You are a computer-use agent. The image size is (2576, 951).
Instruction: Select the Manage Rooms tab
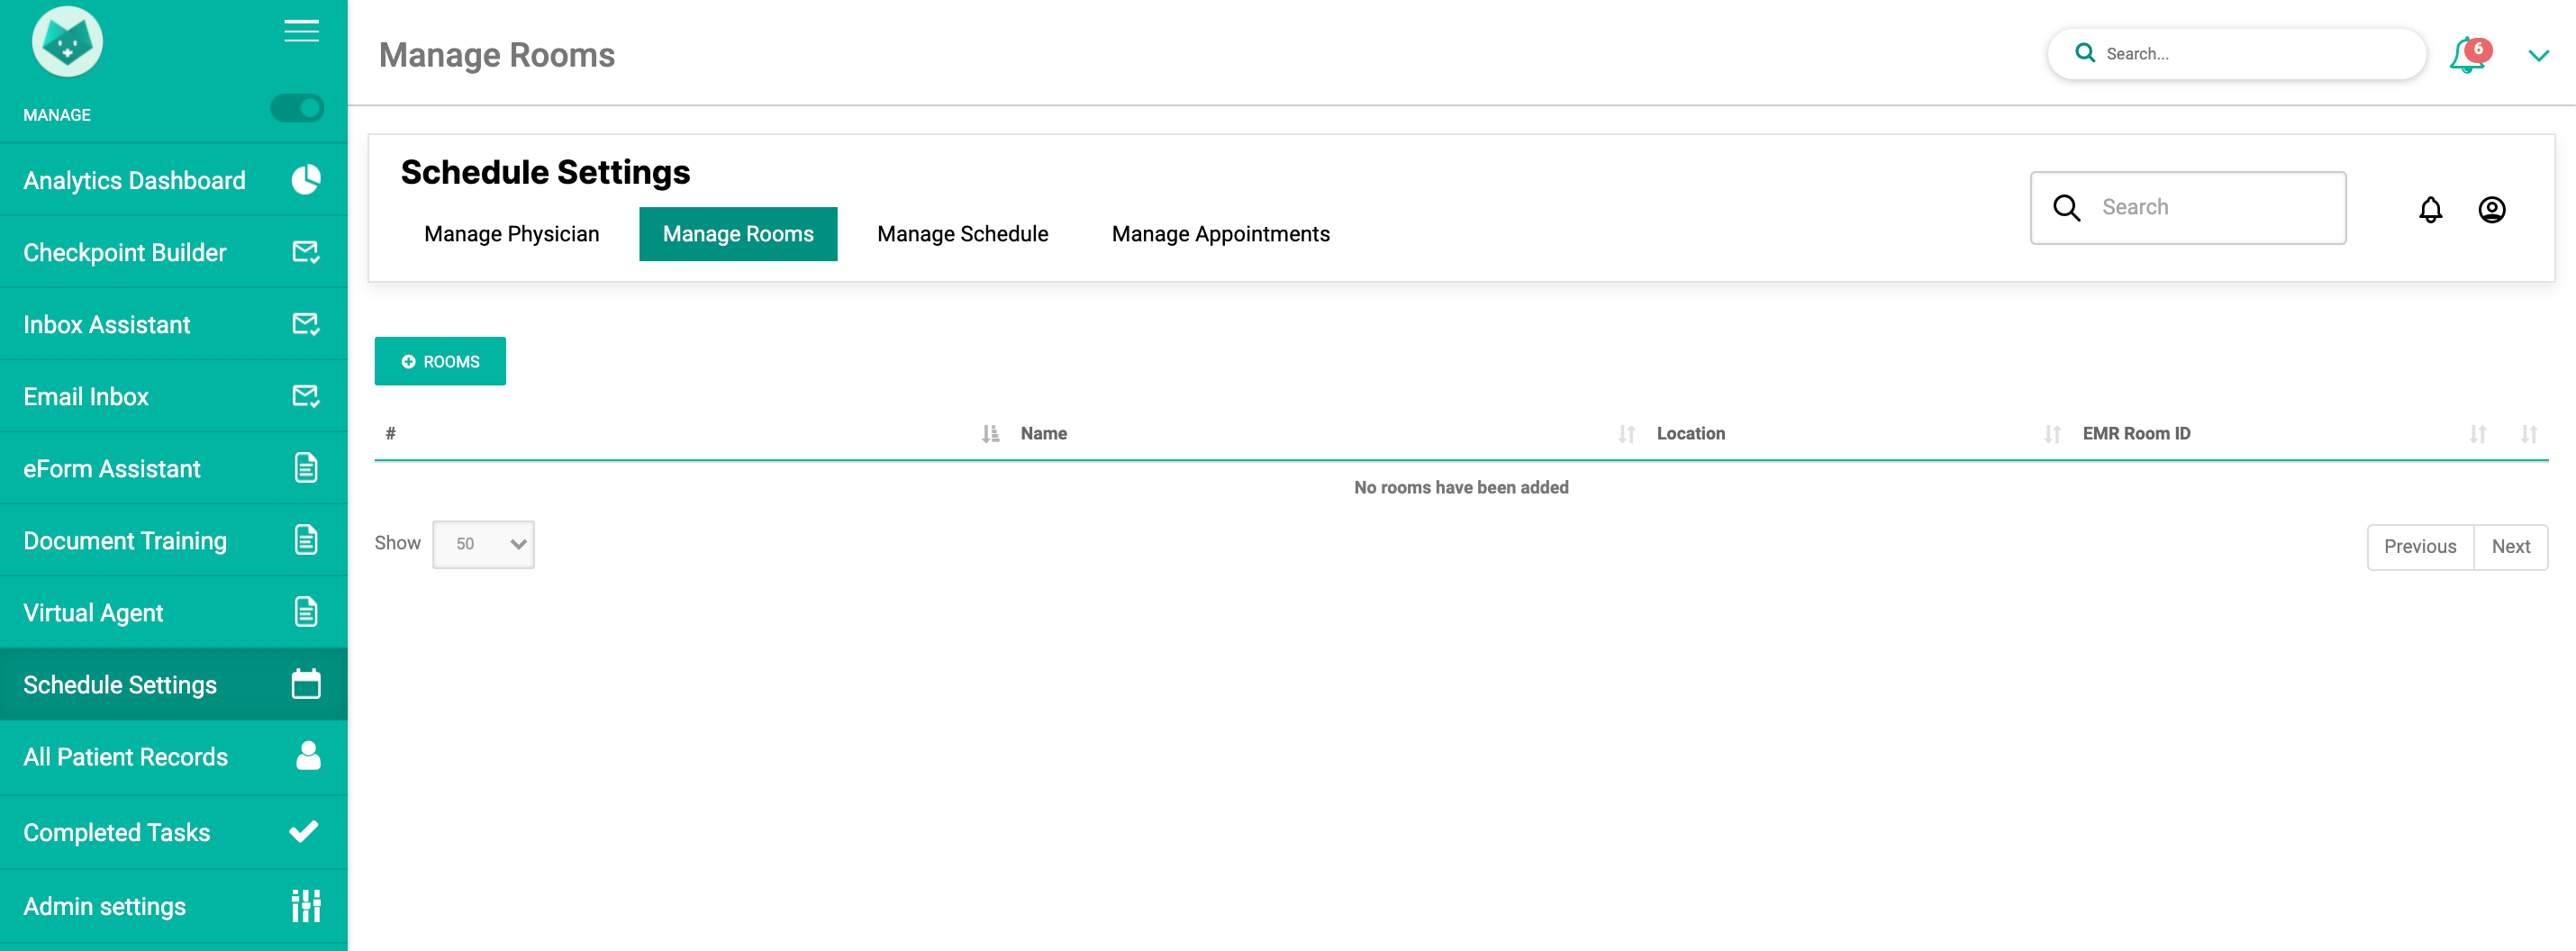[738, 234]
